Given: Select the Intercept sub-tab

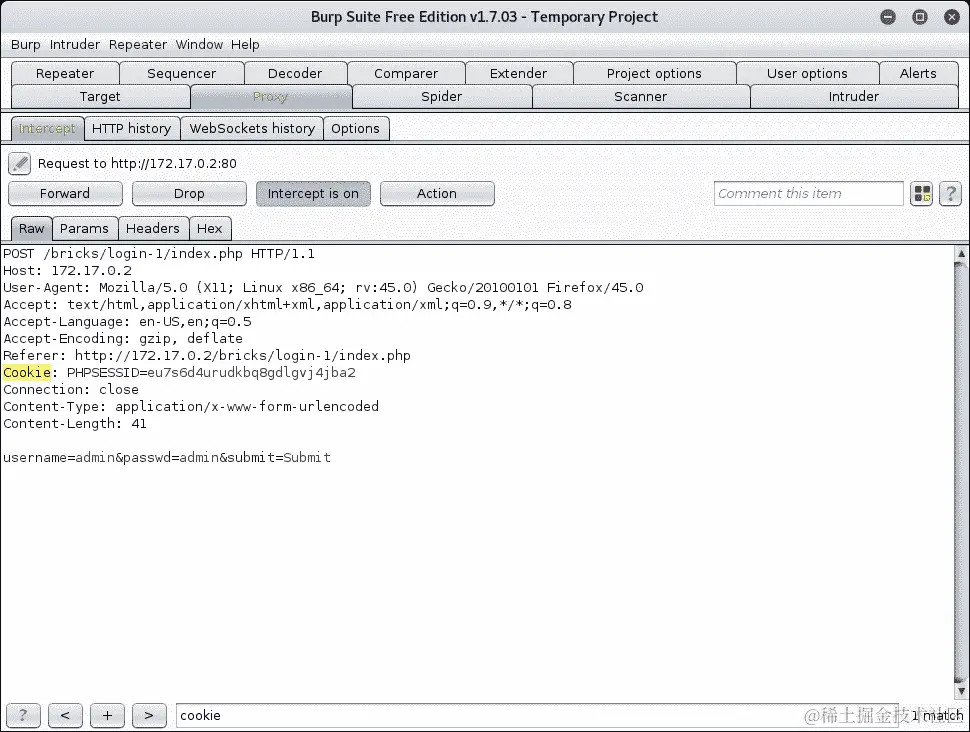Looking at the screenshot, I should [x=48, y=129].
